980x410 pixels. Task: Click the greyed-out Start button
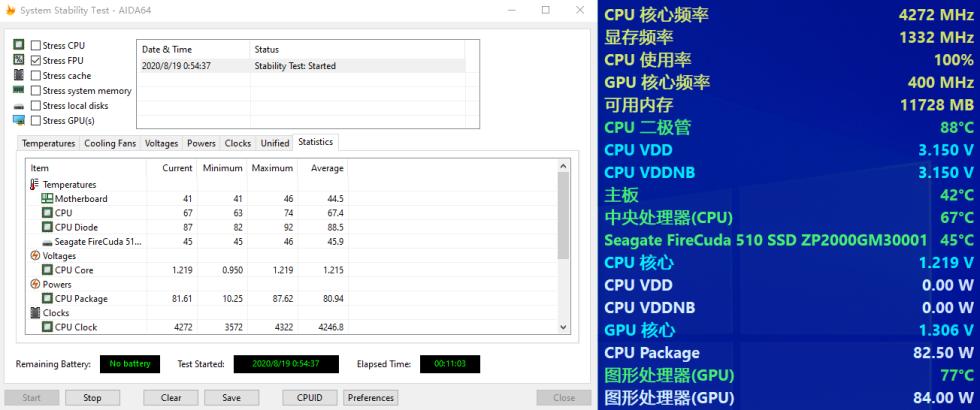31,398
